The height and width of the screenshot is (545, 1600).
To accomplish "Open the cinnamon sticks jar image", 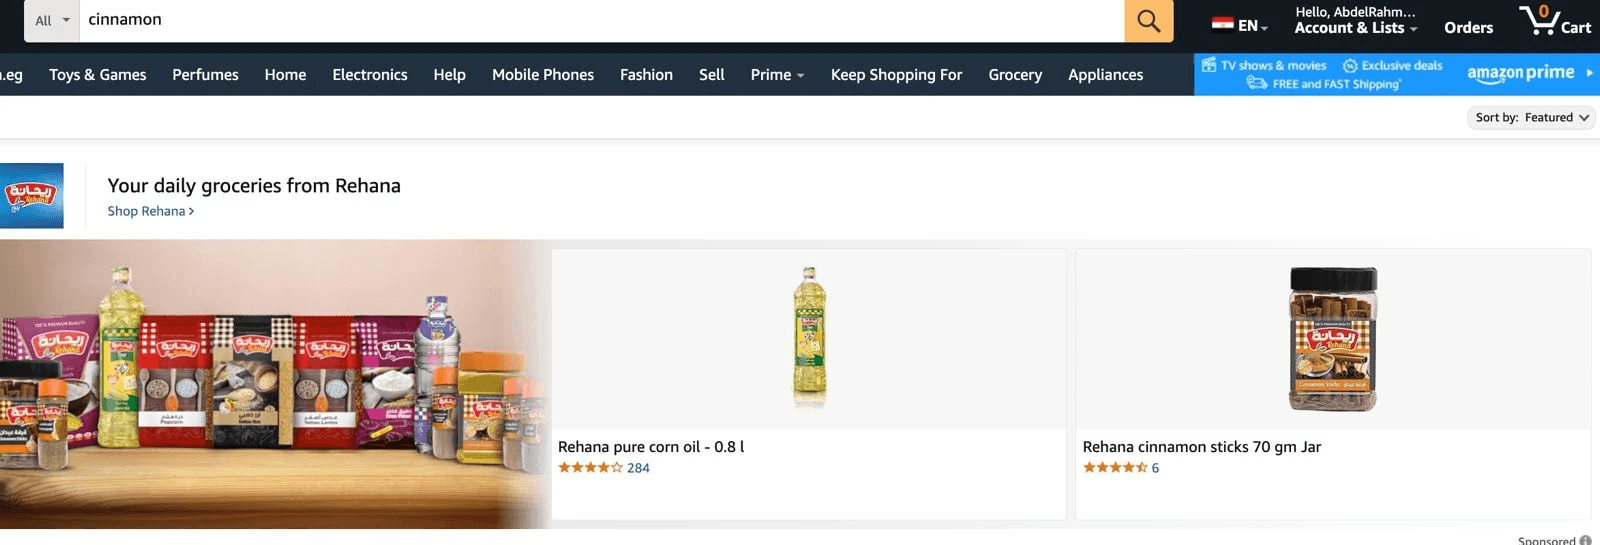I will coord(1333,338).
